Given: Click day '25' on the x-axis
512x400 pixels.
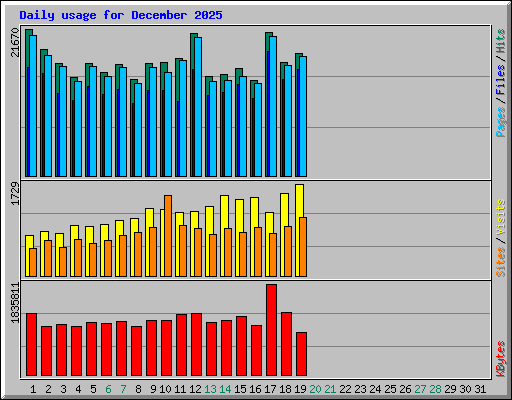Looking at the screenshot, I should point(390,389).
